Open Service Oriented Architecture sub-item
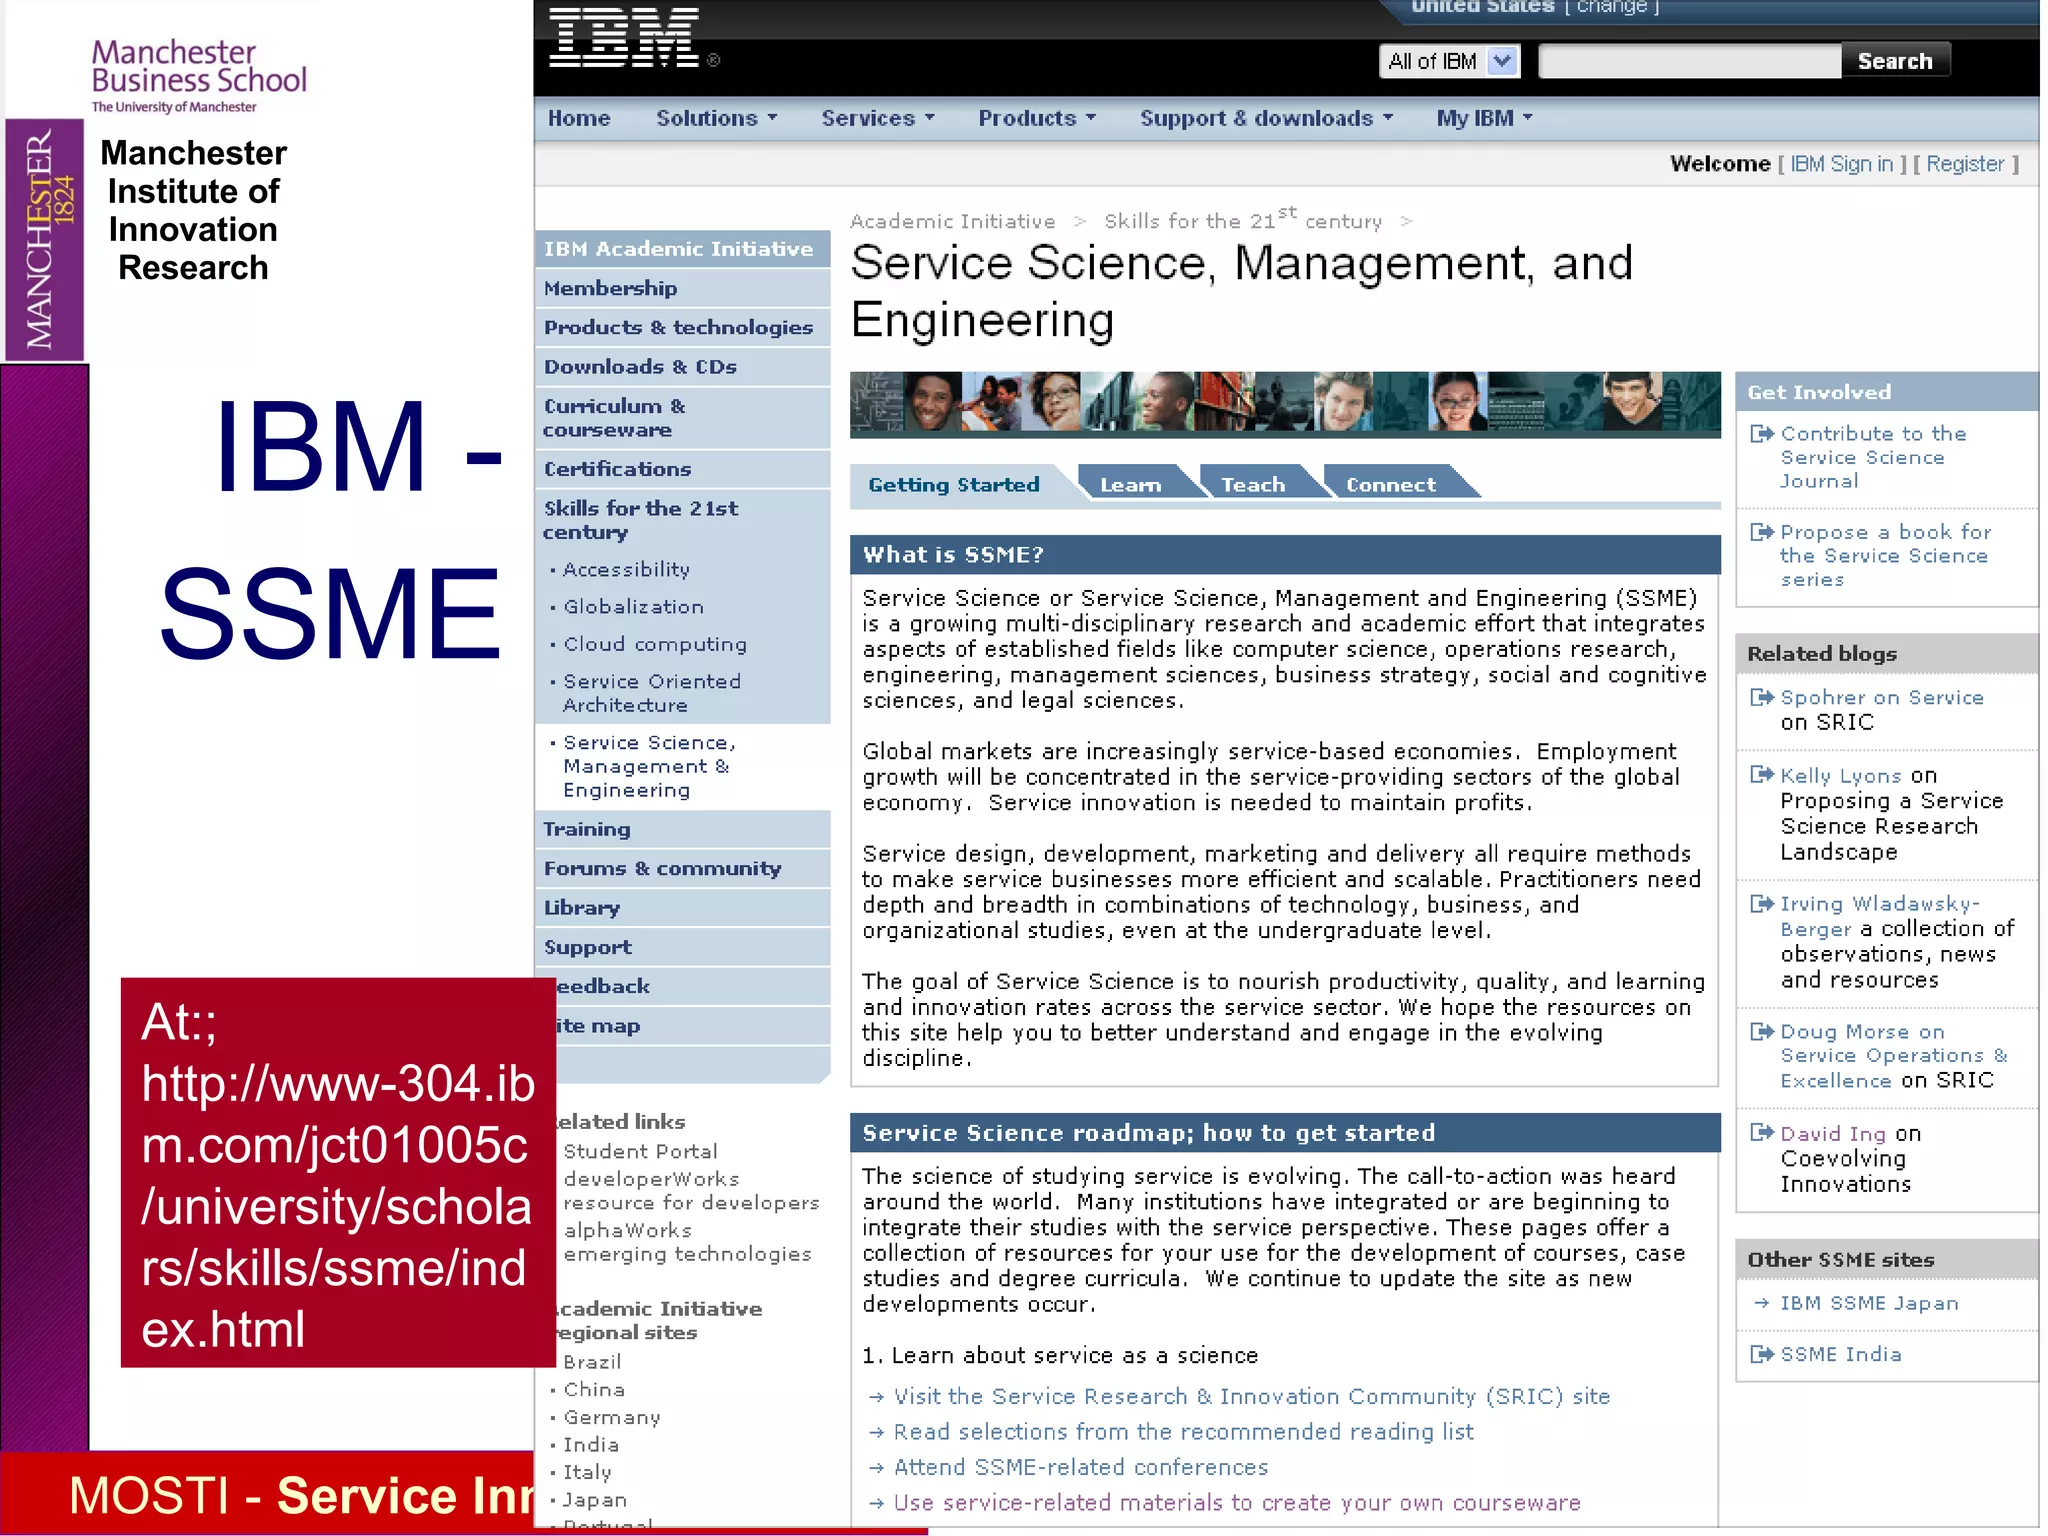 (x=652, y=693)
